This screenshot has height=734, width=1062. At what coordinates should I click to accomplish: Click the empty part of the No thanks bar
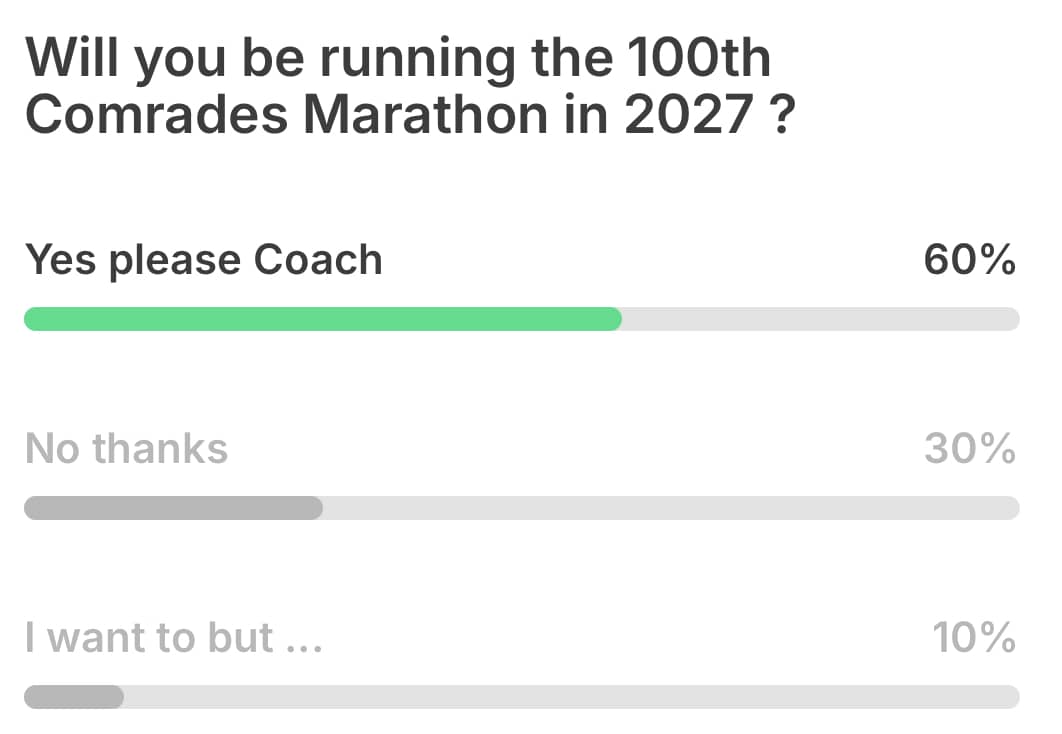coord(671,508)
